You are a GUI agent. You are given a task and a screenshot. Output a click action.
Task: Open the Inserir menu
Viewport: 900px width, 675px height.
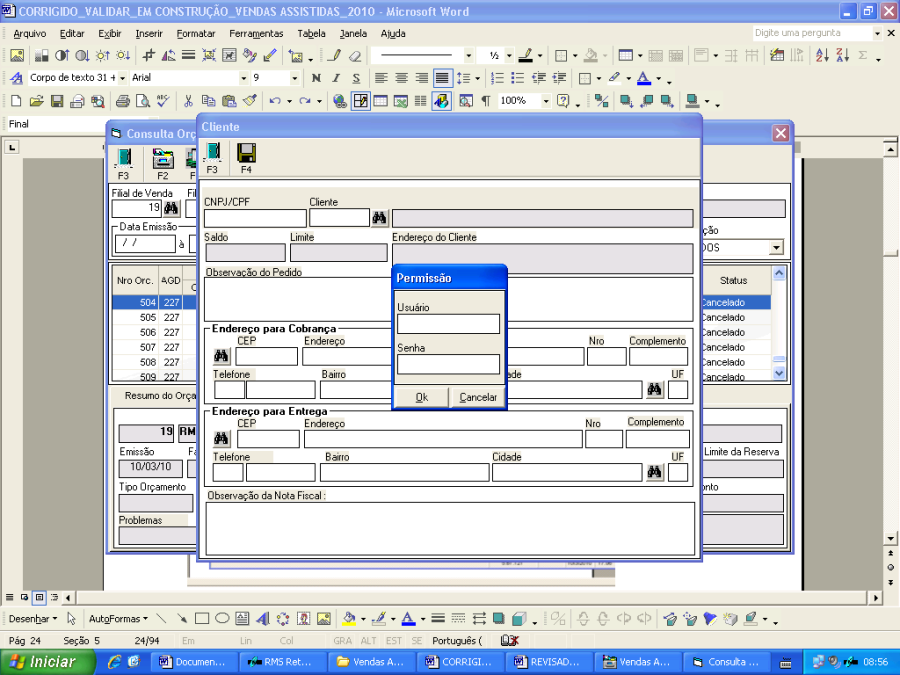(x=149, y=33)
